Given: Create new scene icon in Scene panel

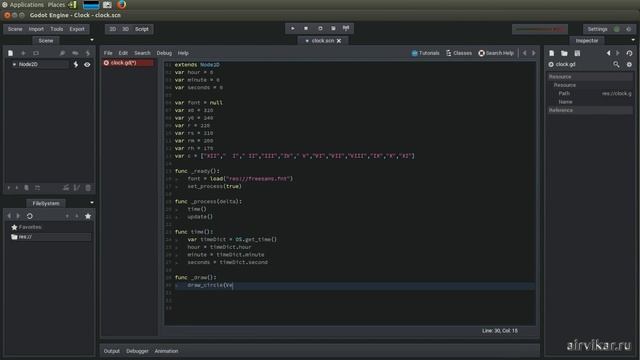Looking at the screenshot, I should click(11, 53).
